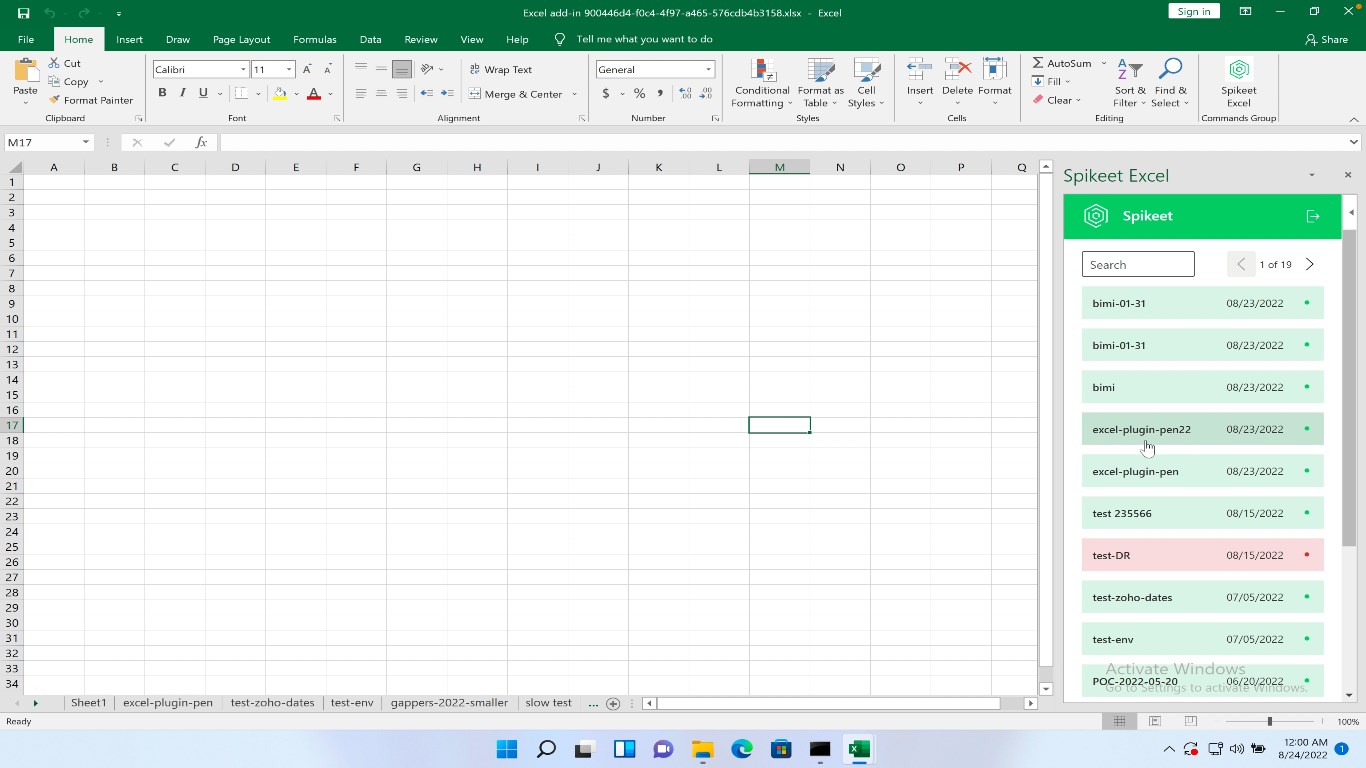Expand the formula bar
The image size is (1366, 768).
(1354, 142)
